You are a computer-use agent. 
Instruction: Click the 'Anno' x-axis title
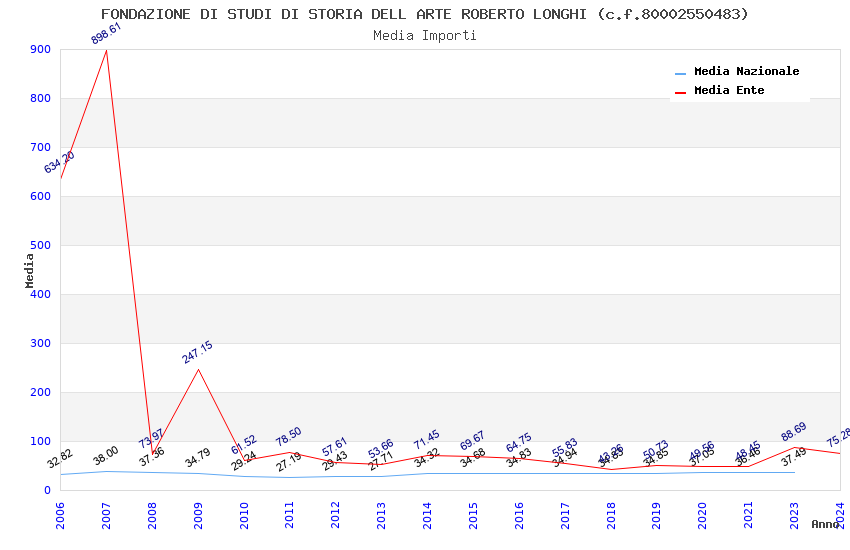pos(825,524)
